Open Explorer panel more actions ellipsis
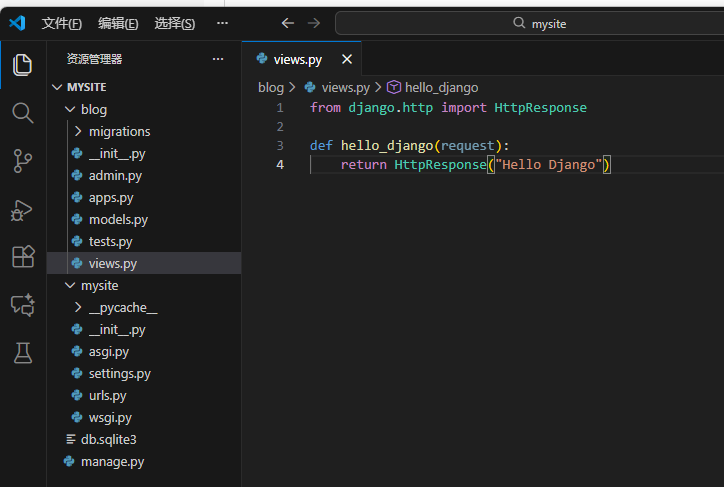 [x=218, y=59]
